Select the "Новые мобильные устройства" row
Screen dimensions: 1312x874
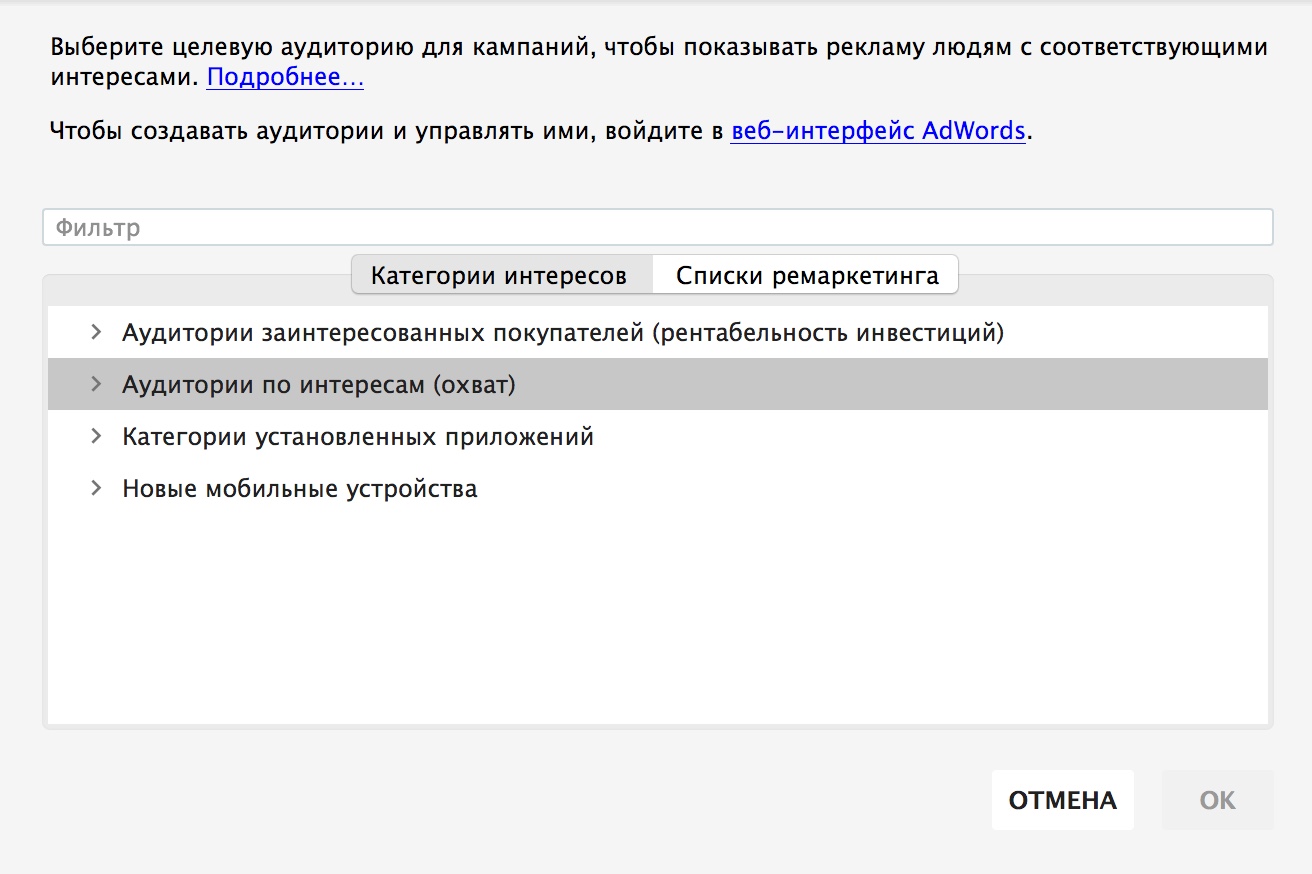pos(298,488)
